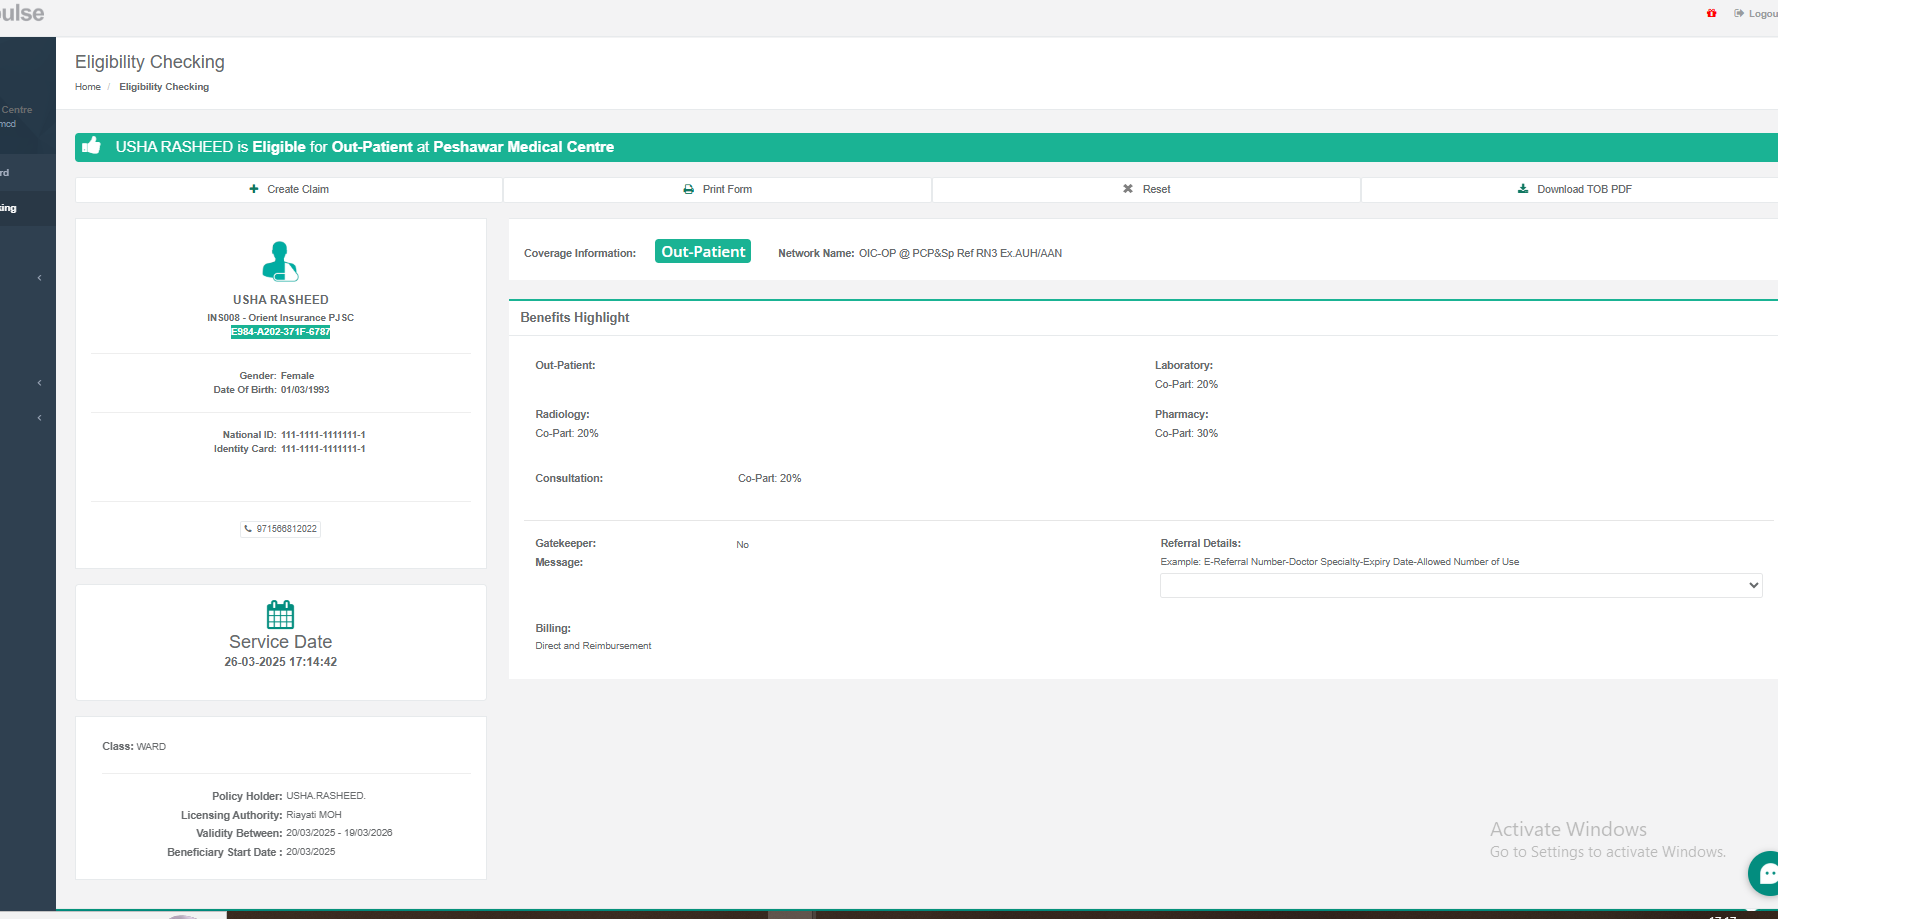
Task: Click the printer icon for Print Form
Action: pos(688,189)
